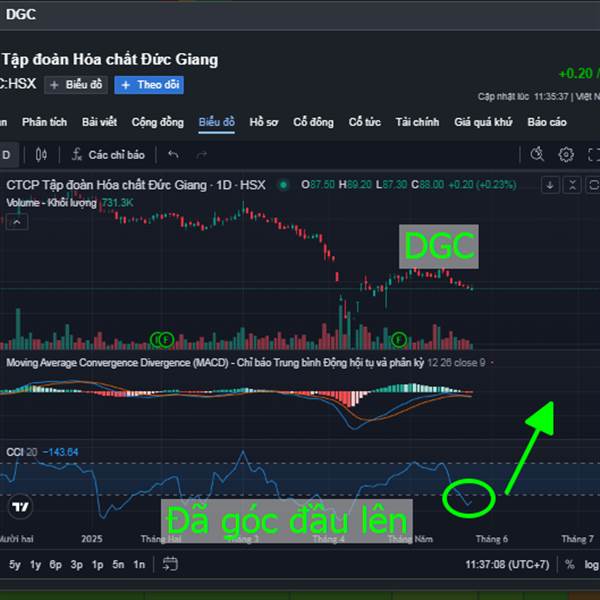Open the go-to-date calendar icon
The image size is (600, 600).
pyautogui.click(x=170, y=564)
